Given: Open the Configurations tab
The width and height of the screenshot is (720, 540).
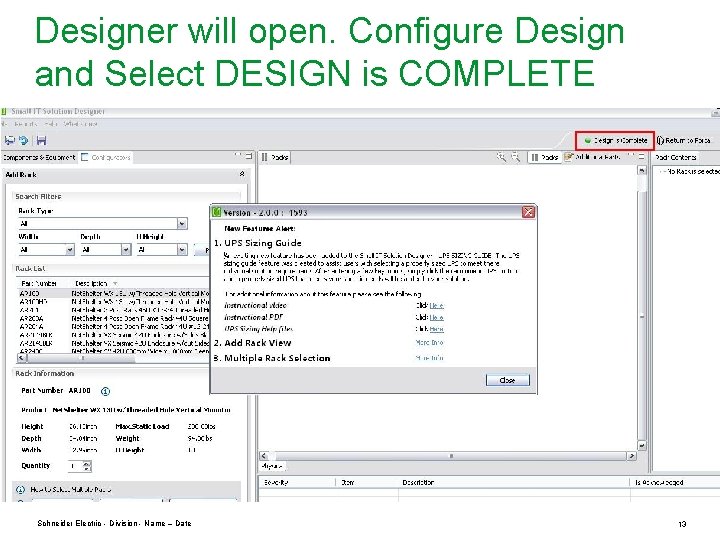Looking at the screenshot, I should click(107, 158).
